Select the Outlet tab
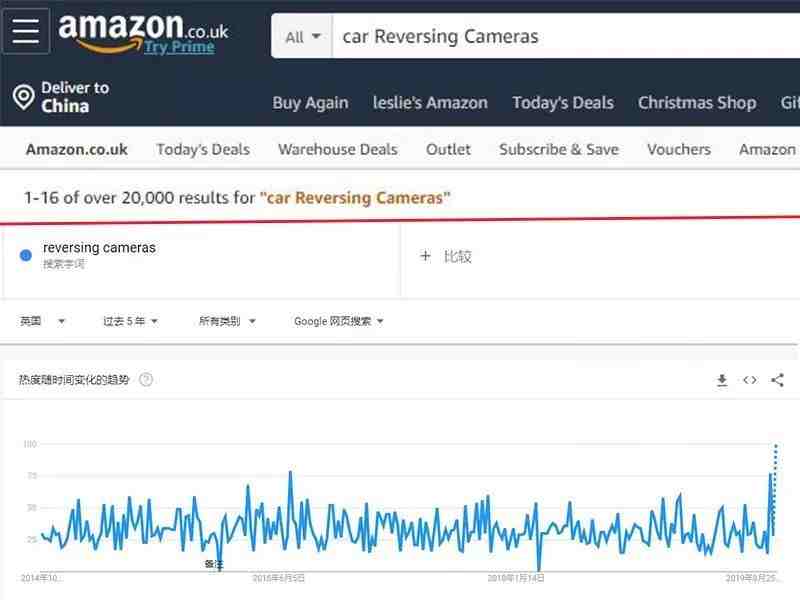Screen dimensions: 800x600 (448, 149)
